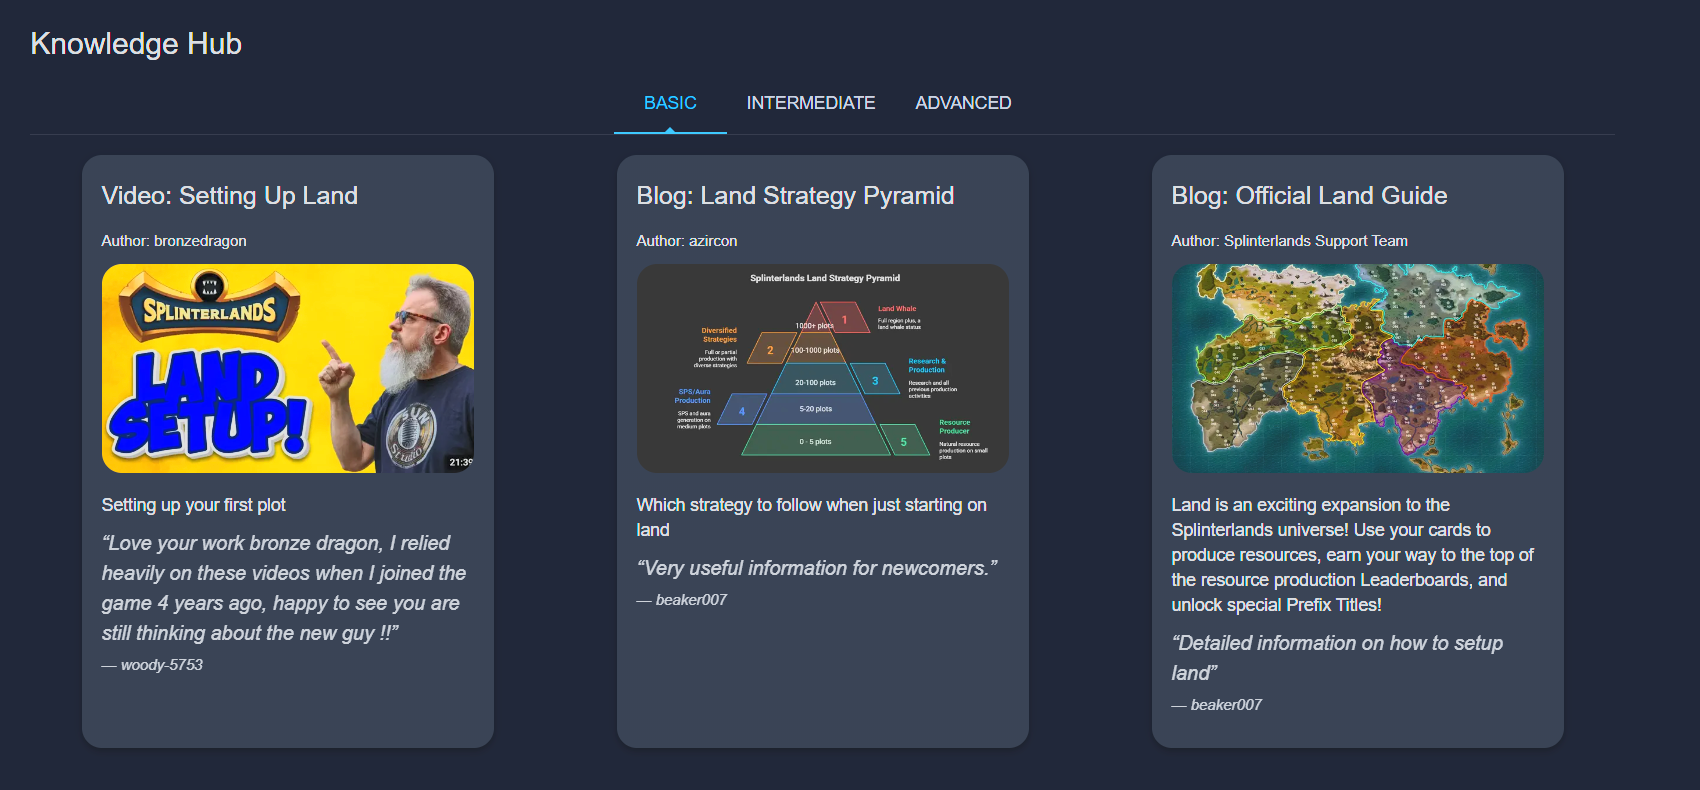Open the Land Strategy Pyramid image
Image resolution: width=1700 pixels, height=790 pixels.
pyautogui.click(x=823, y=368)
